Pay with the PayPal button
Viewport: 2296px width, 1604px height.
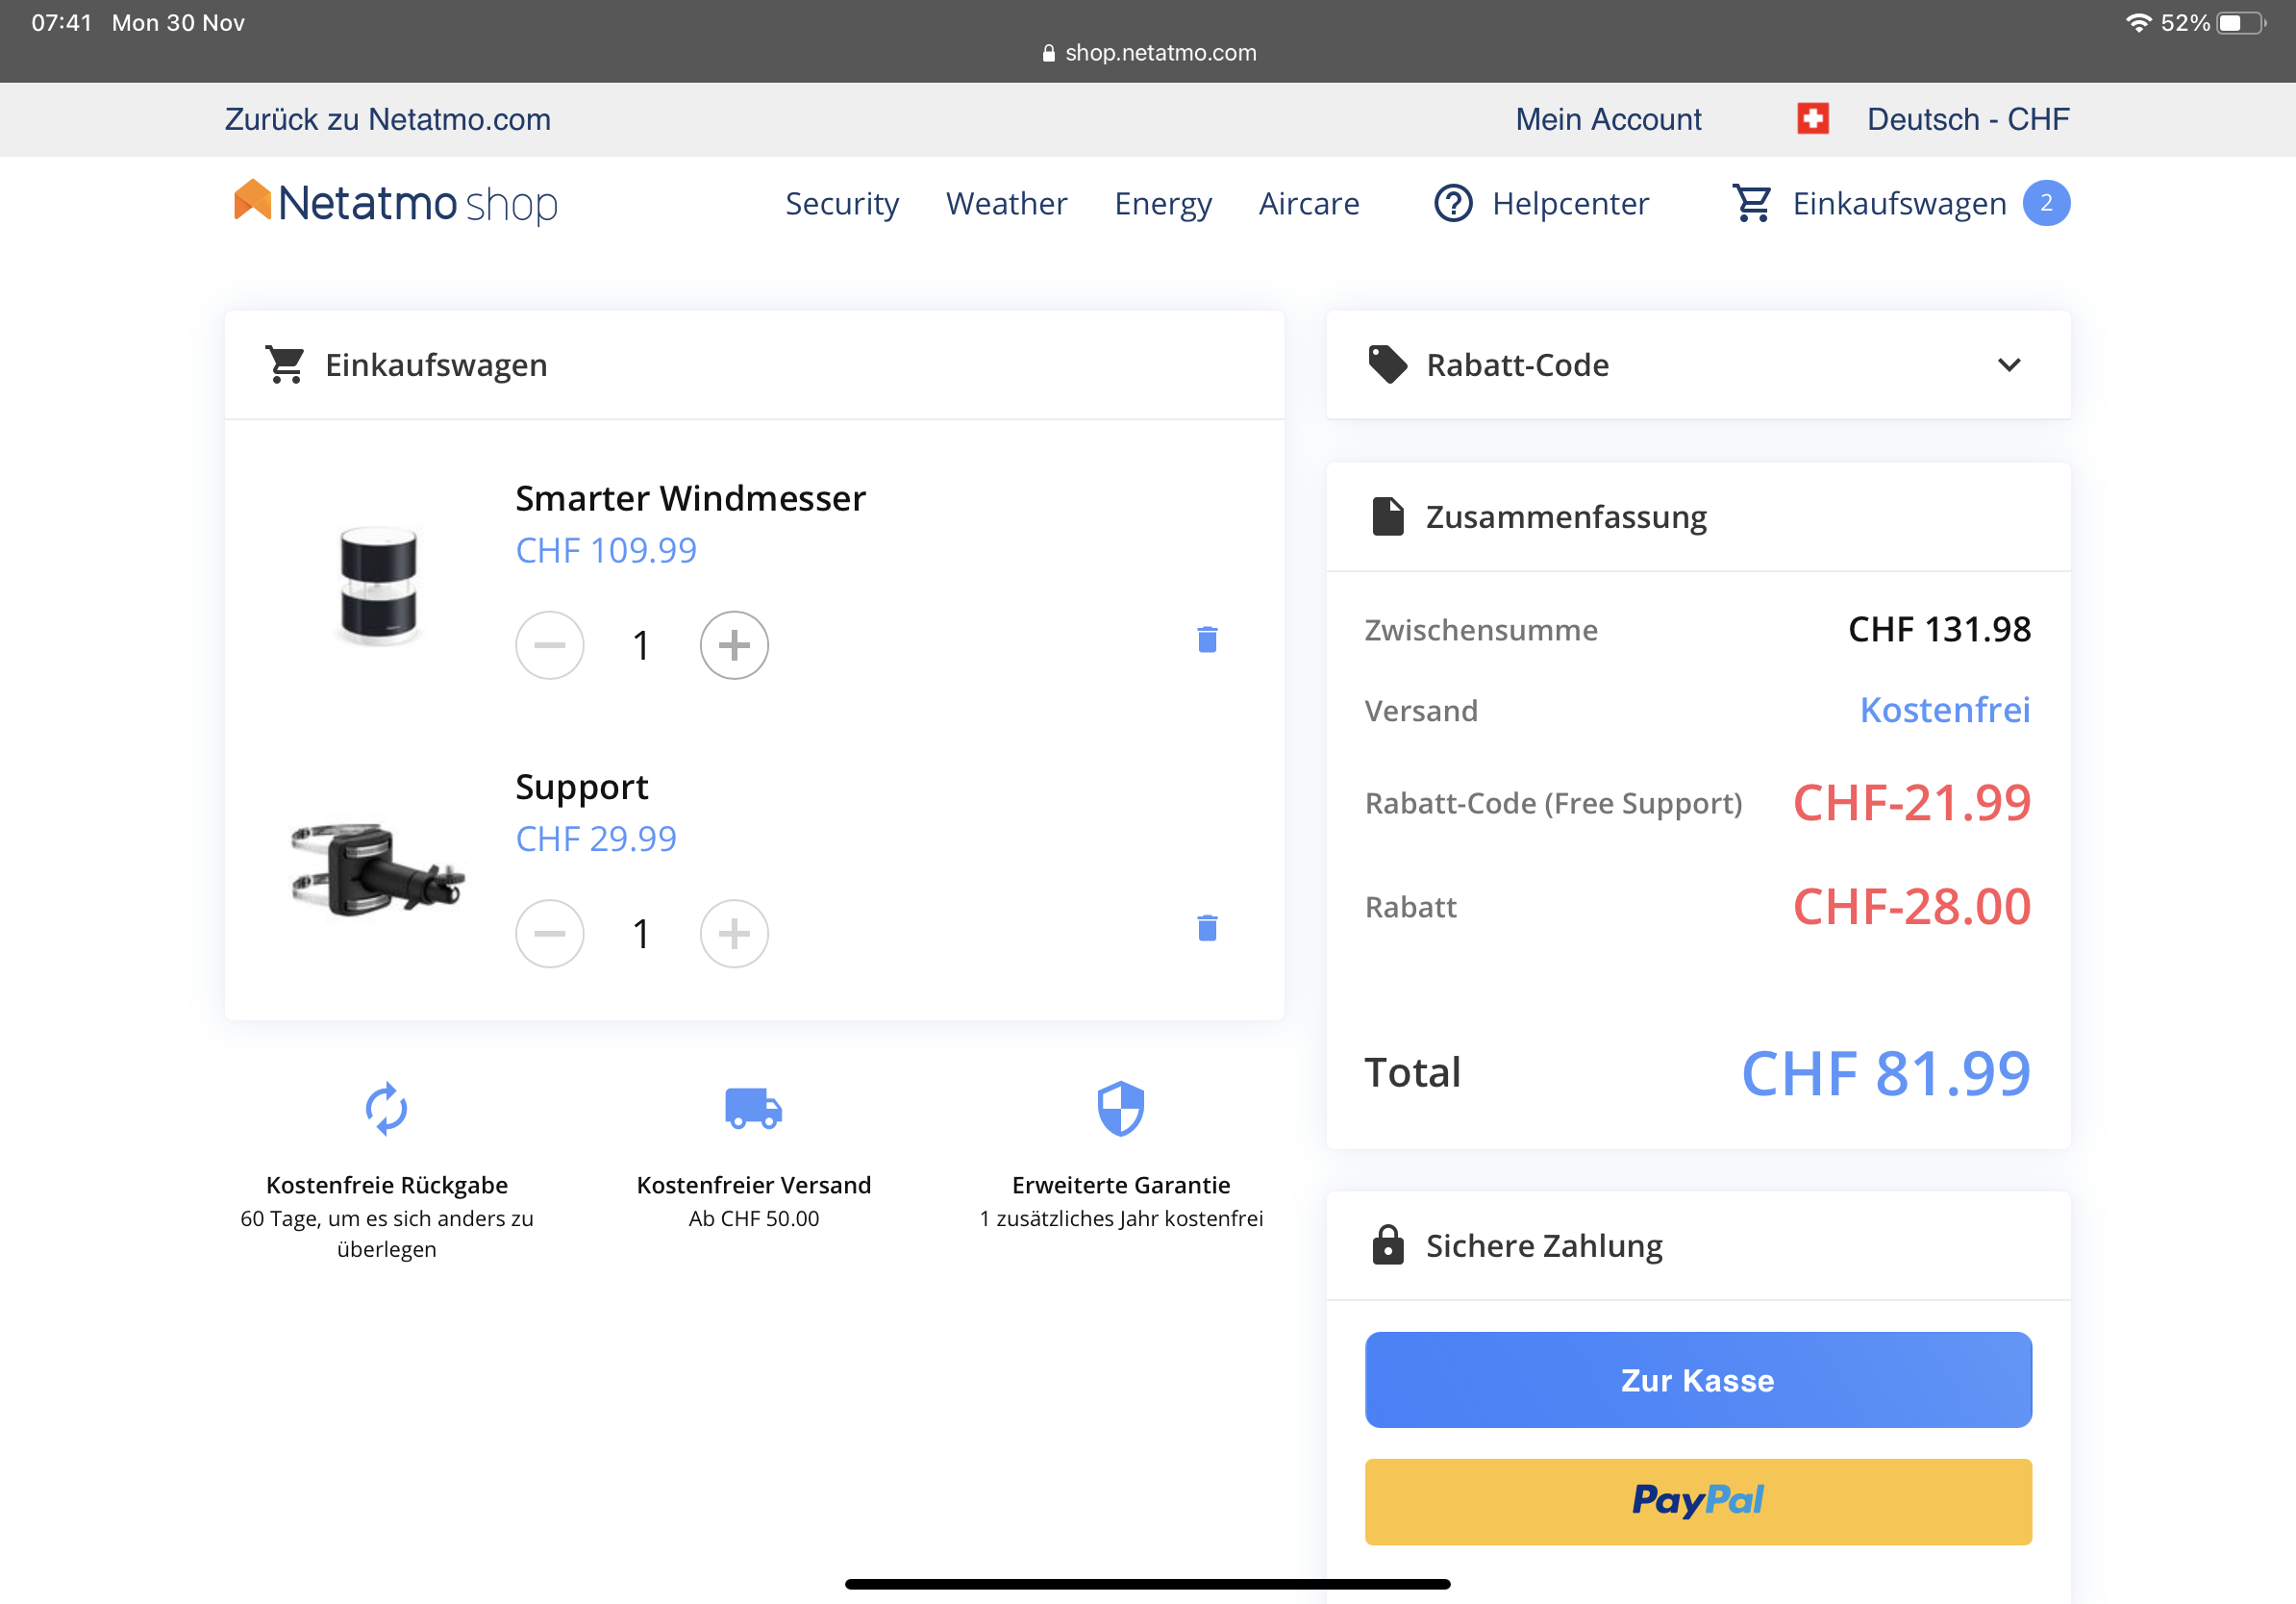(1697, 1500)
